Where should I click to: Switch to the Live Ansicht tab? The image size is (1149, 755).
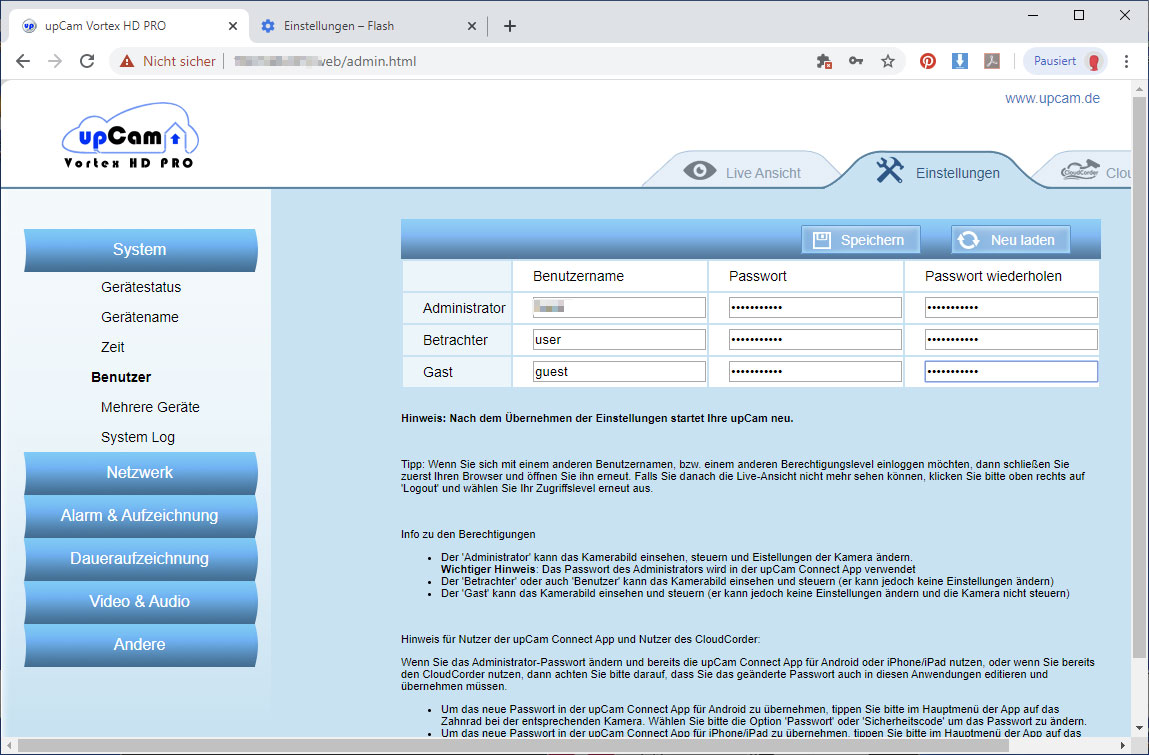tap(742, 172)
